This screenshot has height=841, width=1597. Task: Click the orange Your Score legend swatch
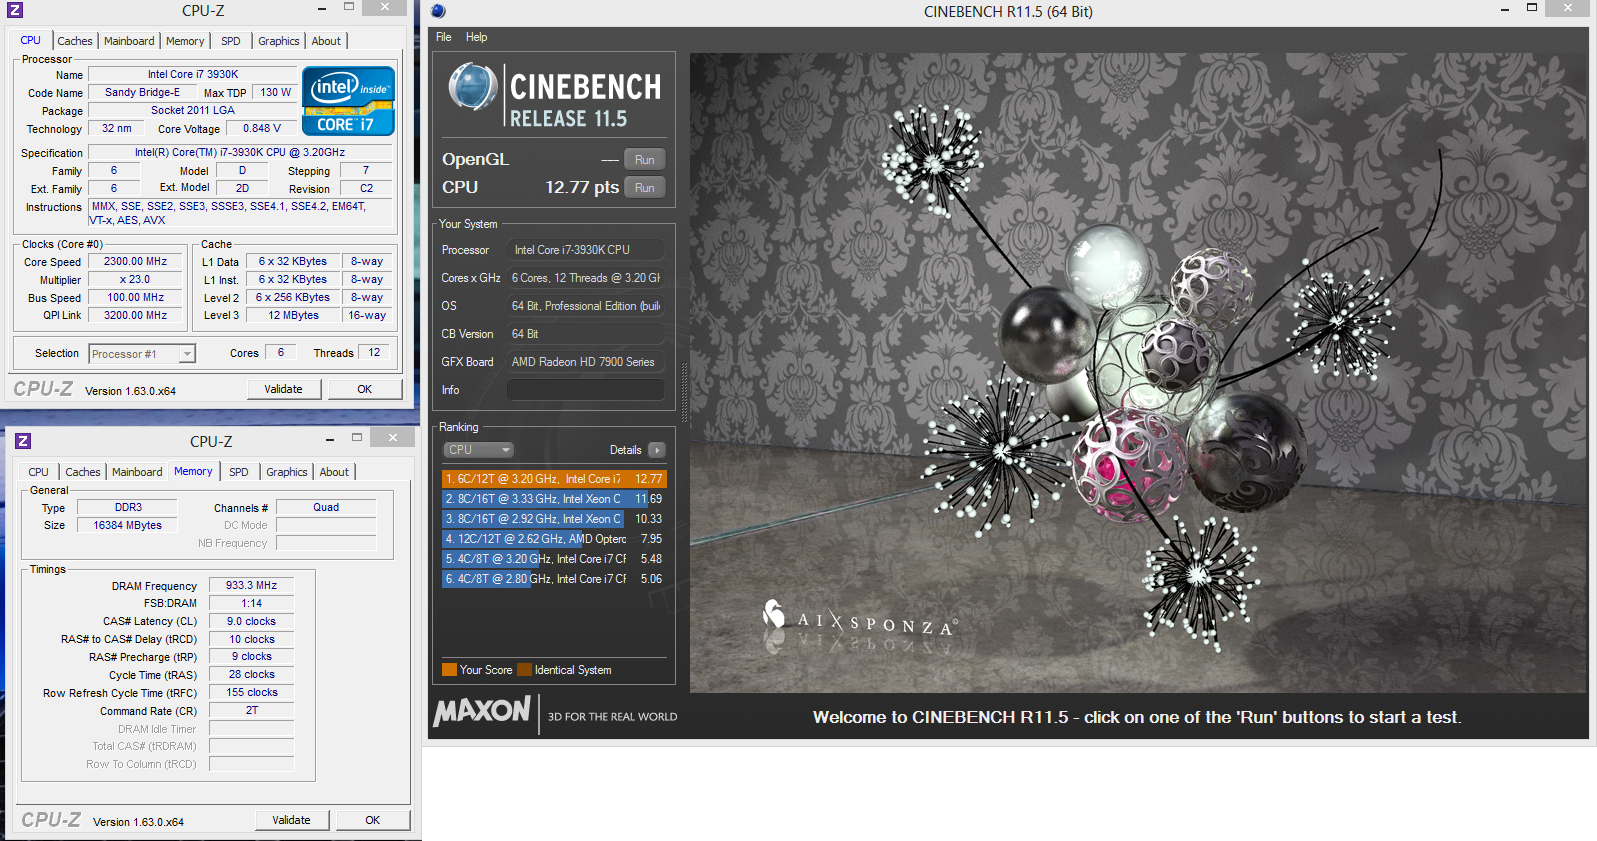[x=449, y=670]
